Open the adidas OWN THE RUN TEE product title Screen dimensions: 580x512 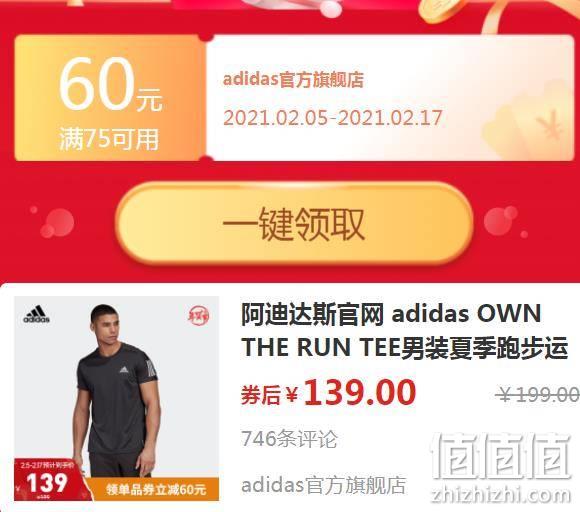404,330
